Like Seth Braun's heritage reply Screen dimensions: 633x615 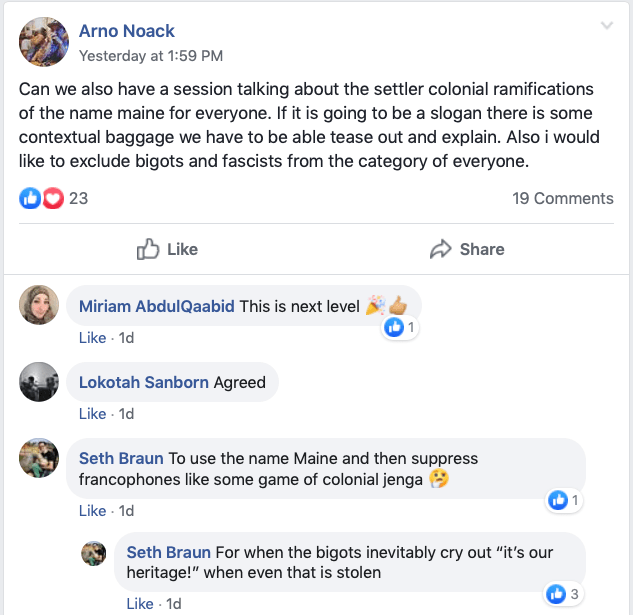coord(140,604)
